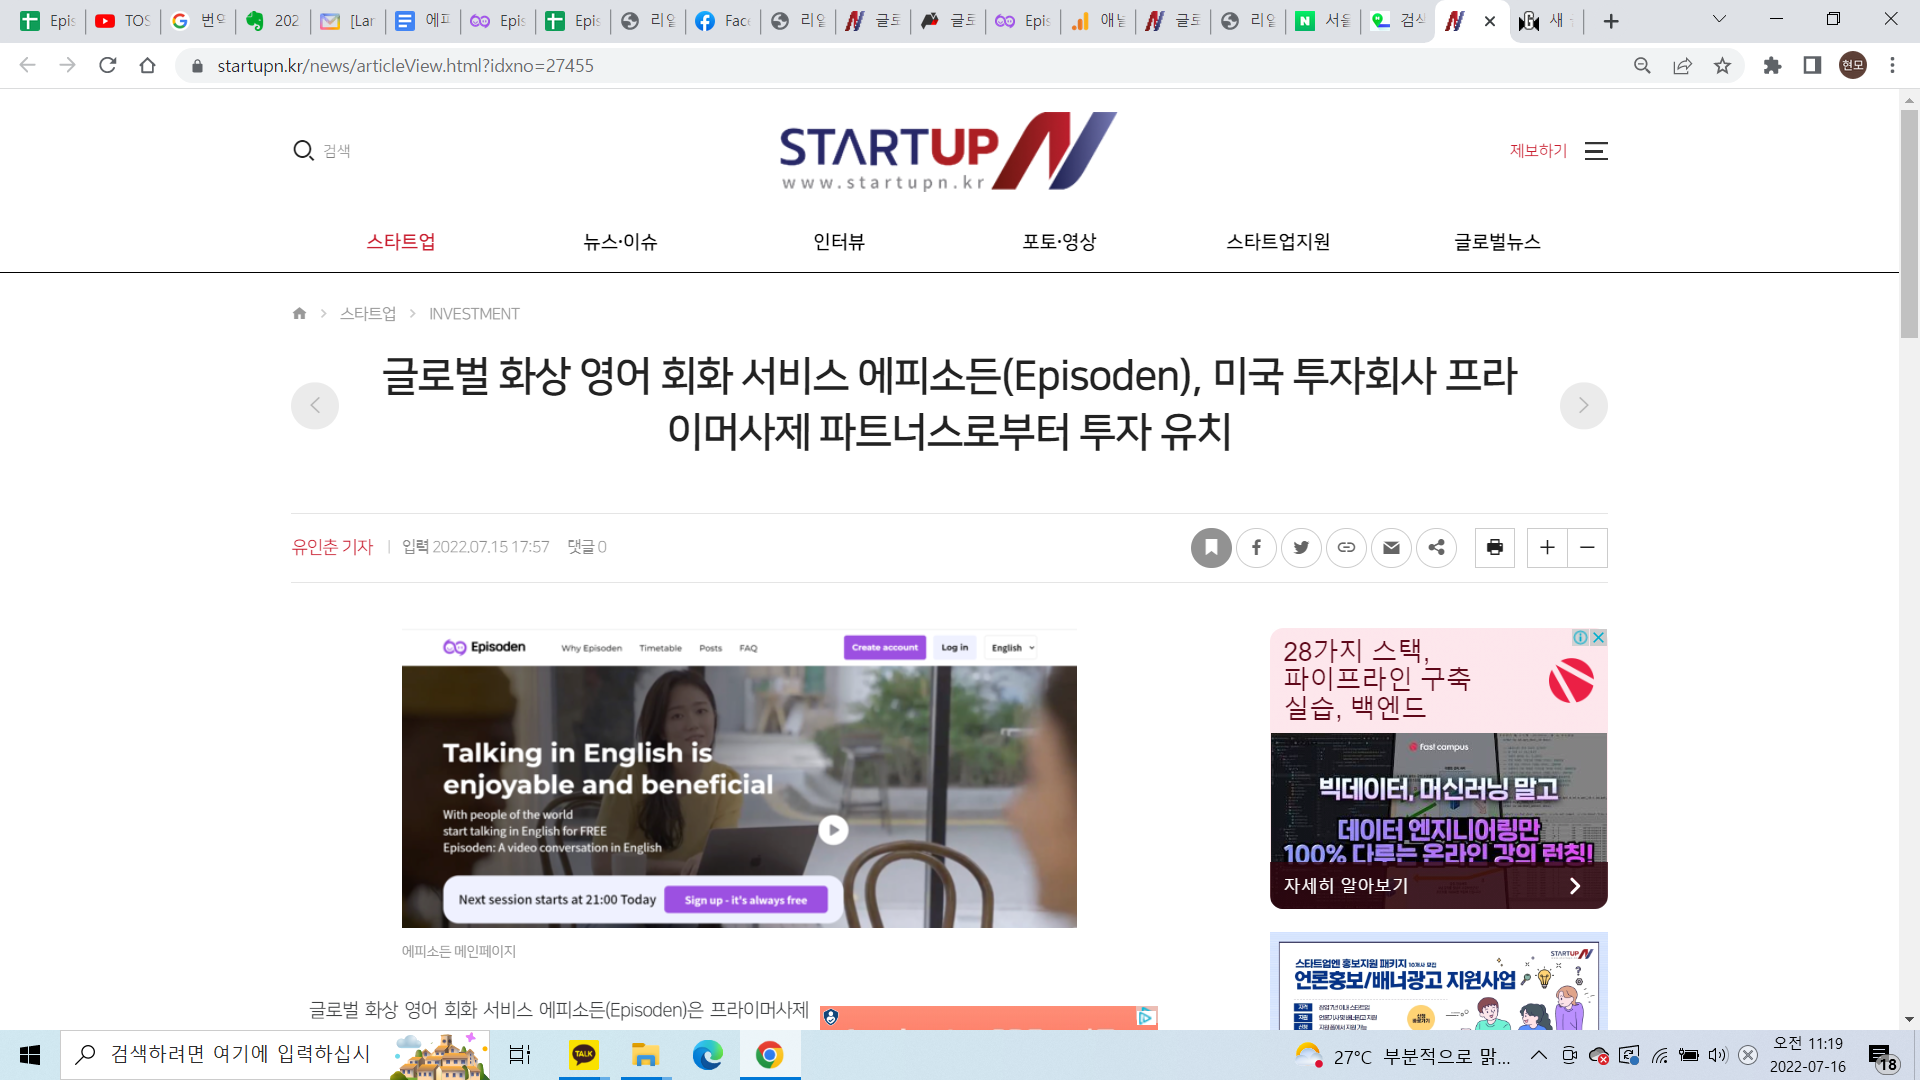The image size is (1920, 1080).
Task: Click the 제보하기 link
Action: click(1538, 151)
